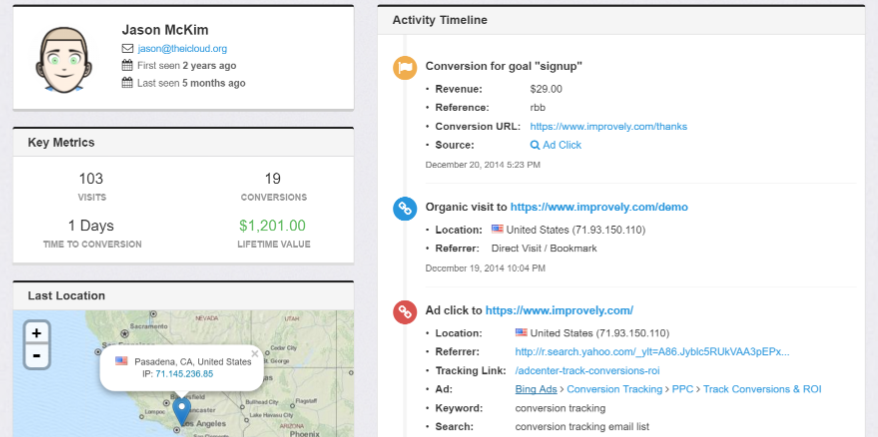
Task: Click timestamp December 20, 2014 5:23 PM
Action: pos(483,165)
